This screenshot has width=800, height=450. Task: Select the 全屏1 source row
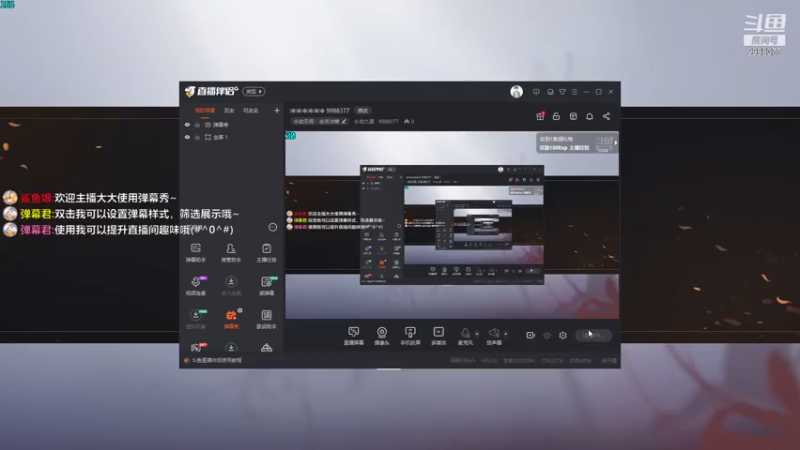tap(232, 137)
